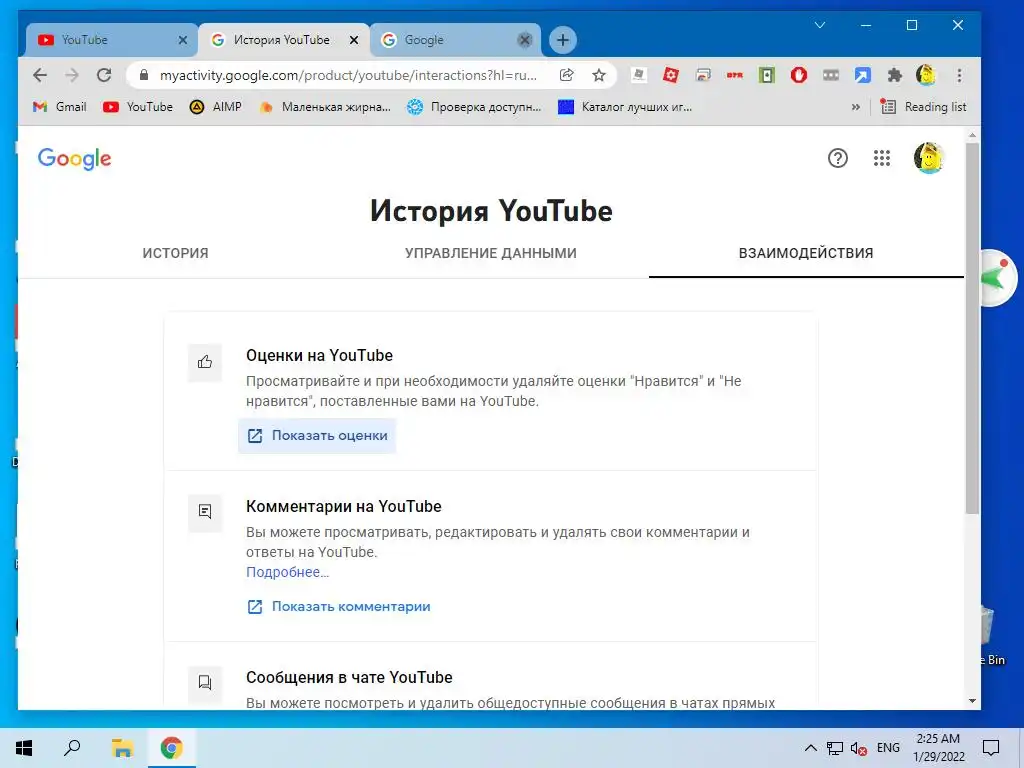Open Windows search from the taskbar
Viewport: 1024px width, 768px height.
[x=72, y=748]
